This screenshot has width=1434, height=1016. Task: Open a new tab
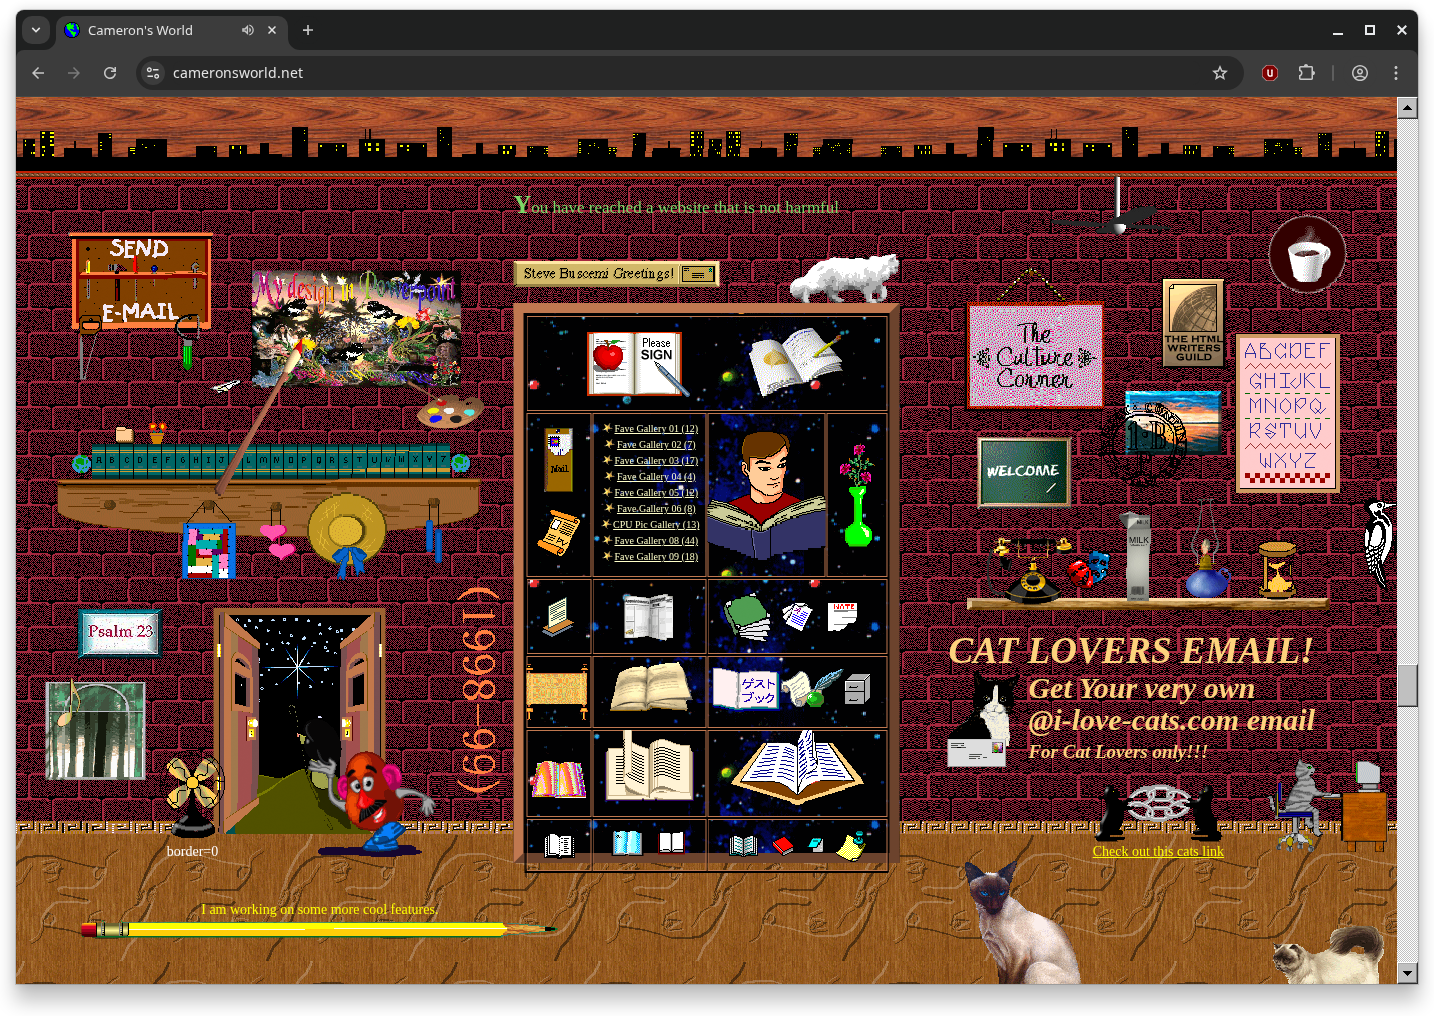(308, 30)
